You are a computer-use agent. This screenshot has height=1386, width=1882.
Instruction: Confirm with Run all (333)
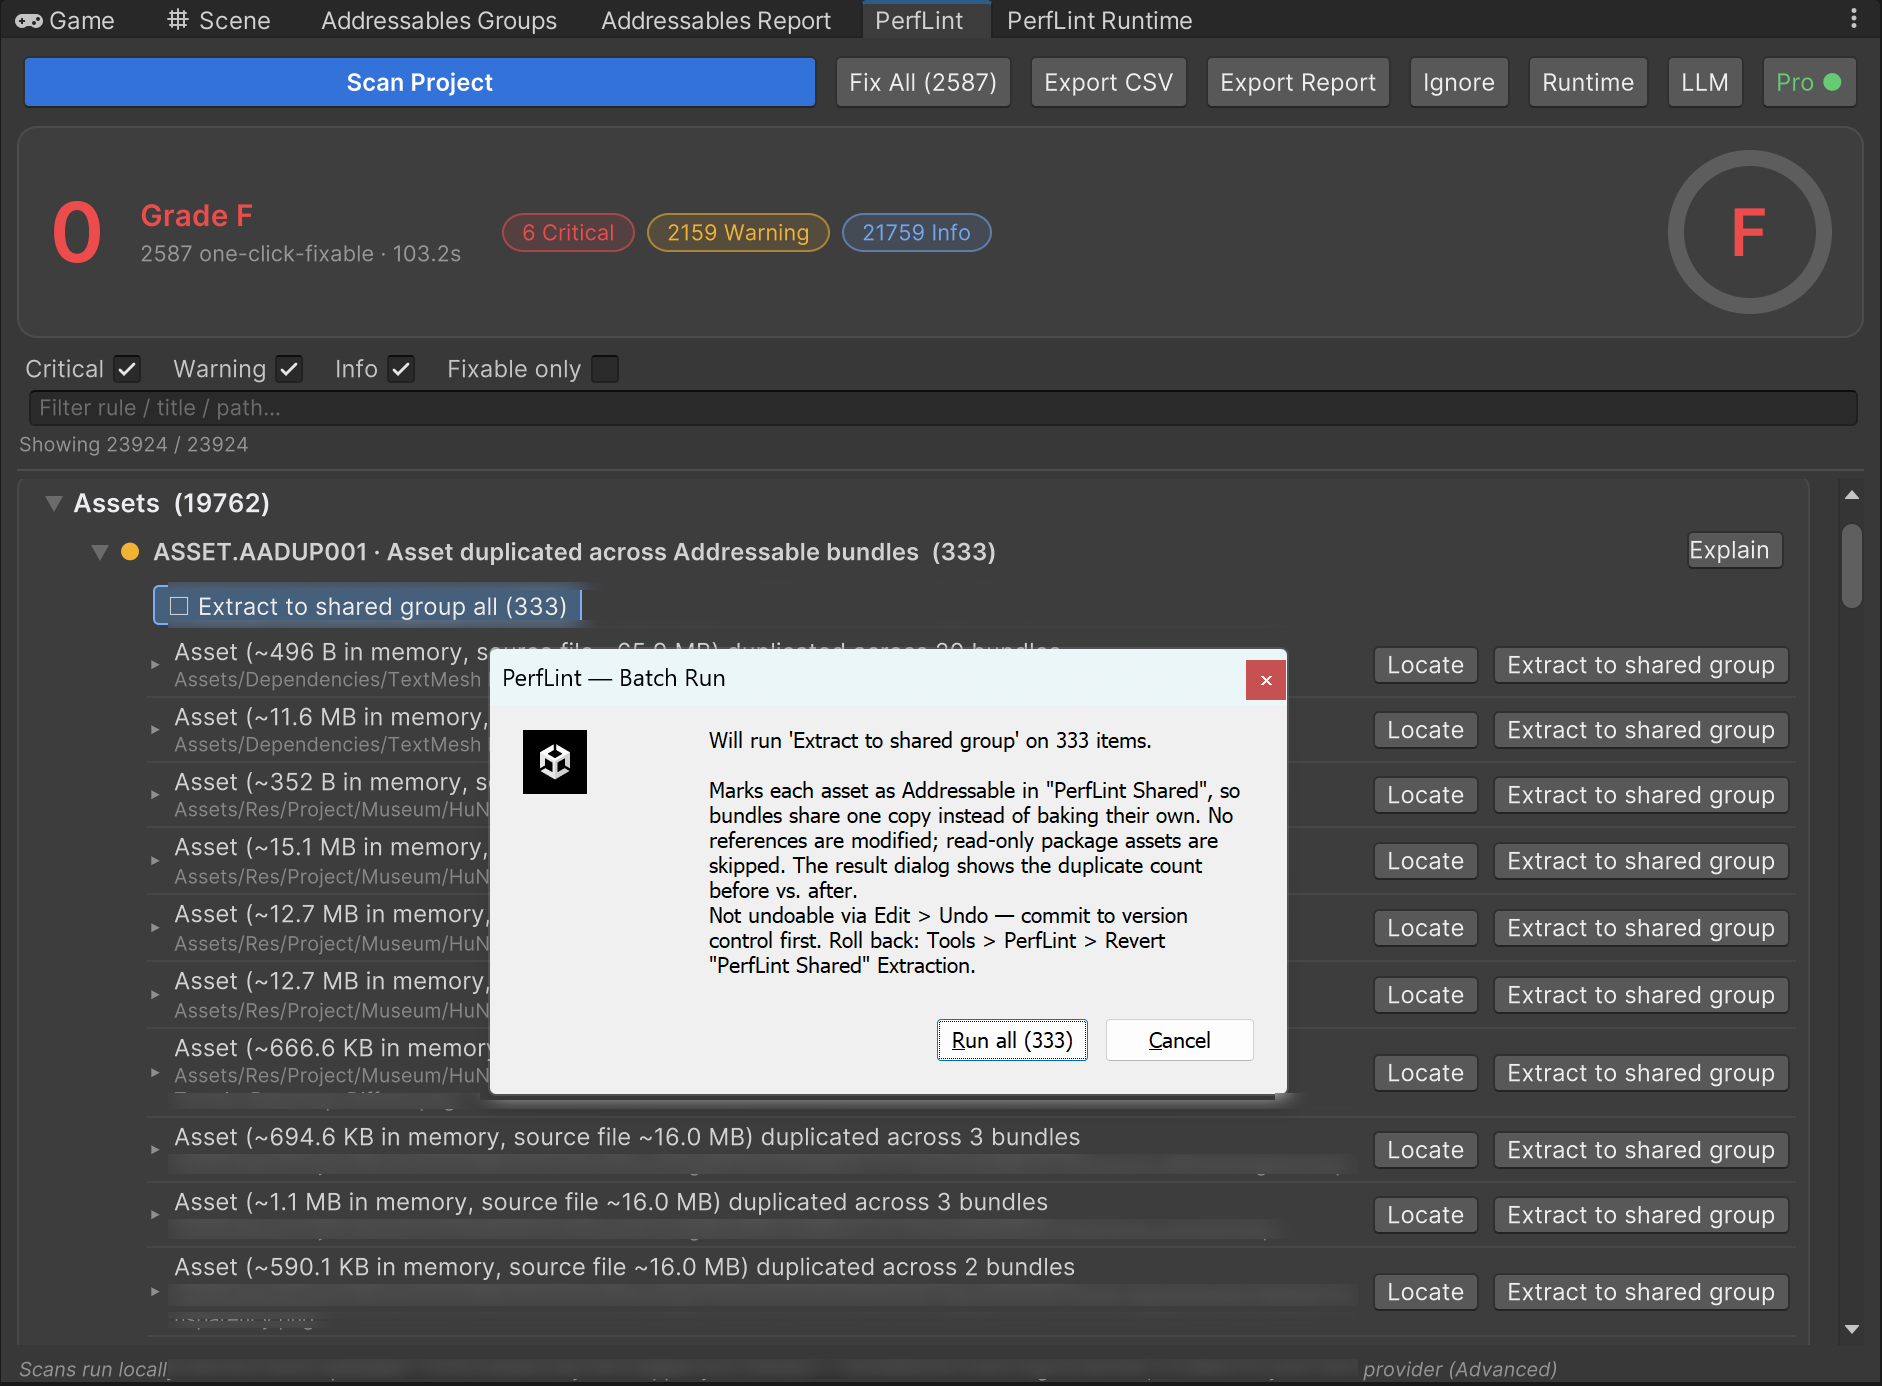click(1012, 1040)
